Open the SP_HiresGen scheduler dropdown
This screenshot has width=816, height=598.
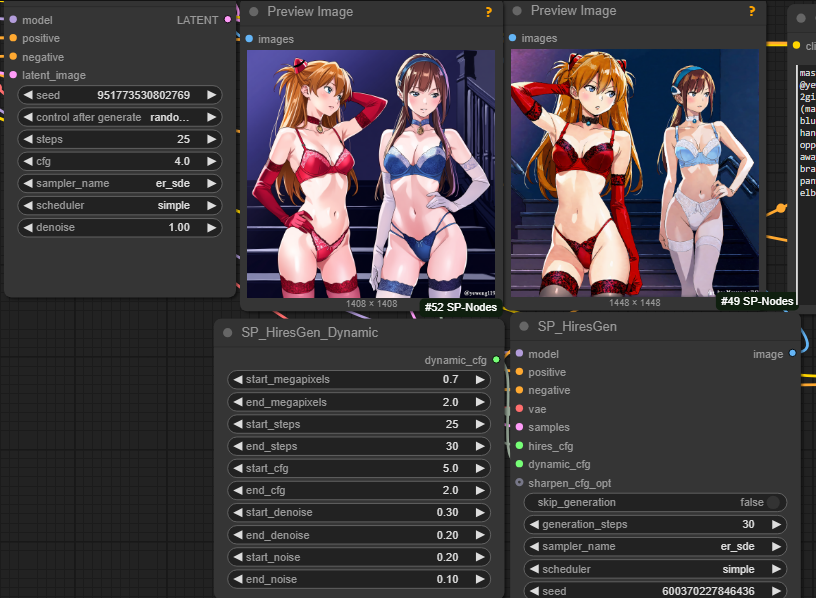655,569
